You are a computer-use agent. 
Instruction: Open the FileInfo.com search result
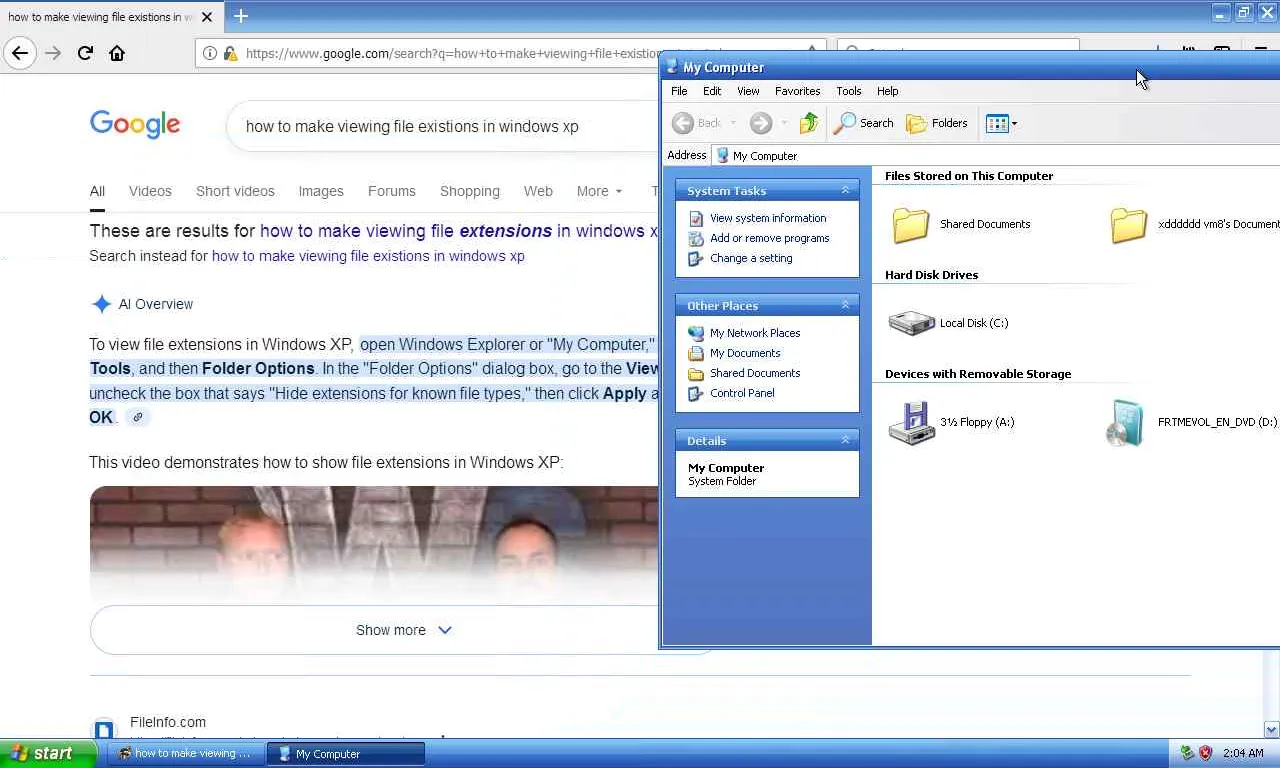coord(168,722)
